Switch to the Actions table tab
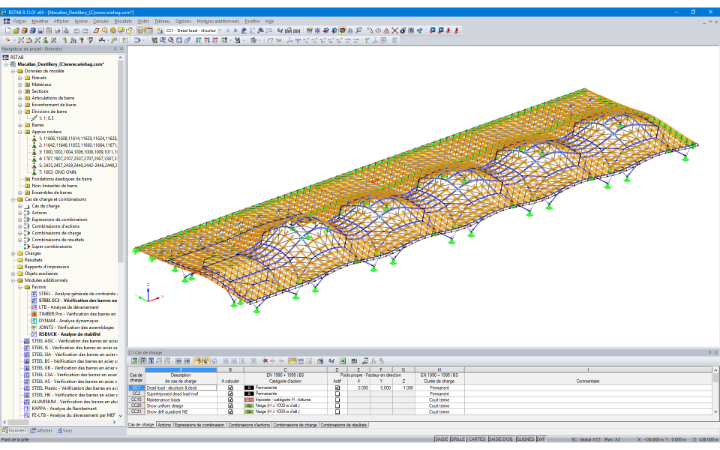The height and width of the screenshot is (450, 720). (164, 425)
